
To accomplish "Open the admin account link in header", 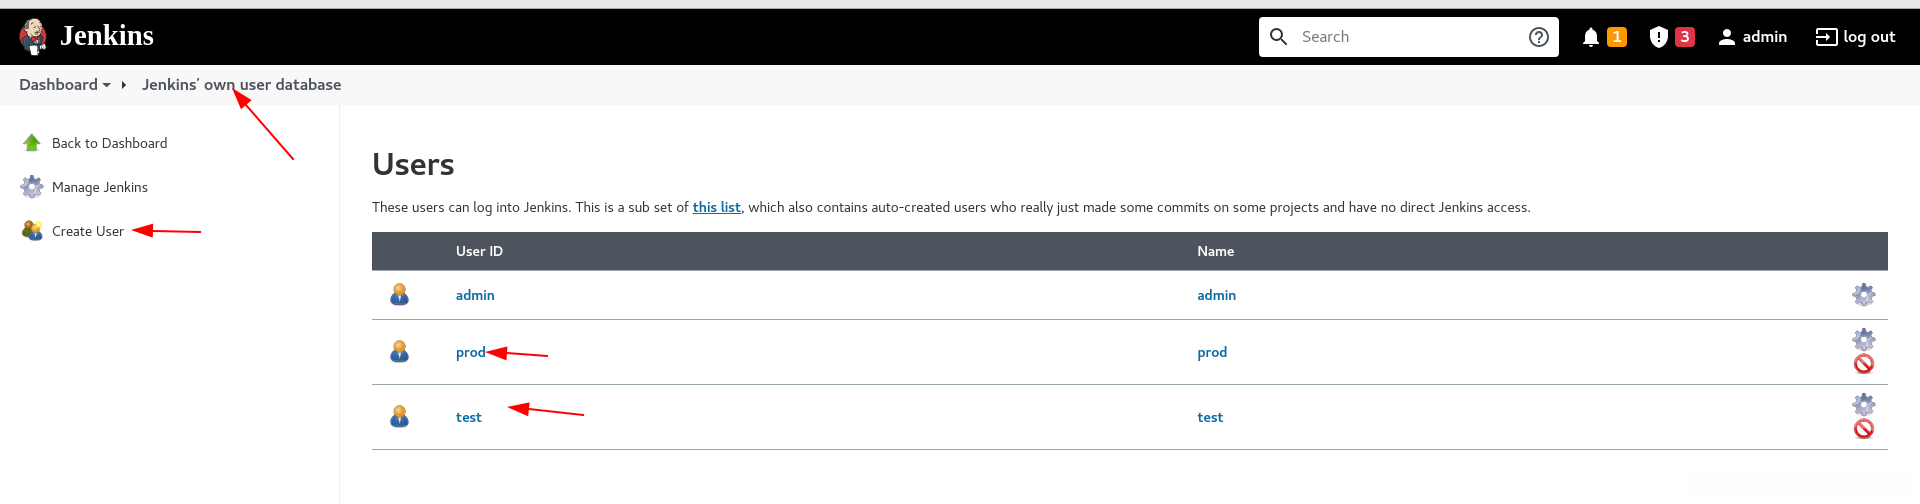I will click(x=1753, y=37).
